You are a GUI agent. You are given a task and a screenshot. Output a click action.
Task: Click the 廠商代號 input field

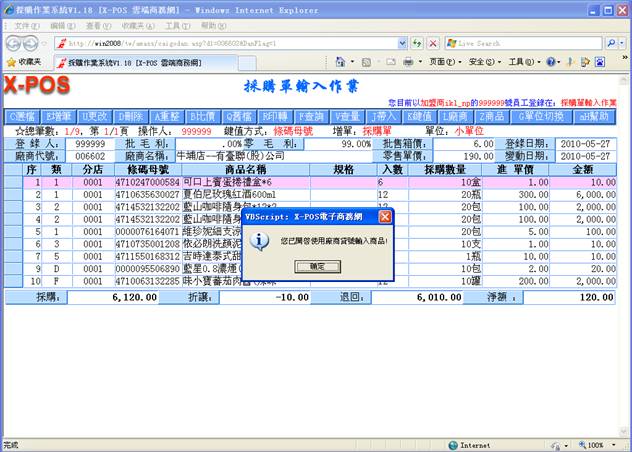[90, 156]
